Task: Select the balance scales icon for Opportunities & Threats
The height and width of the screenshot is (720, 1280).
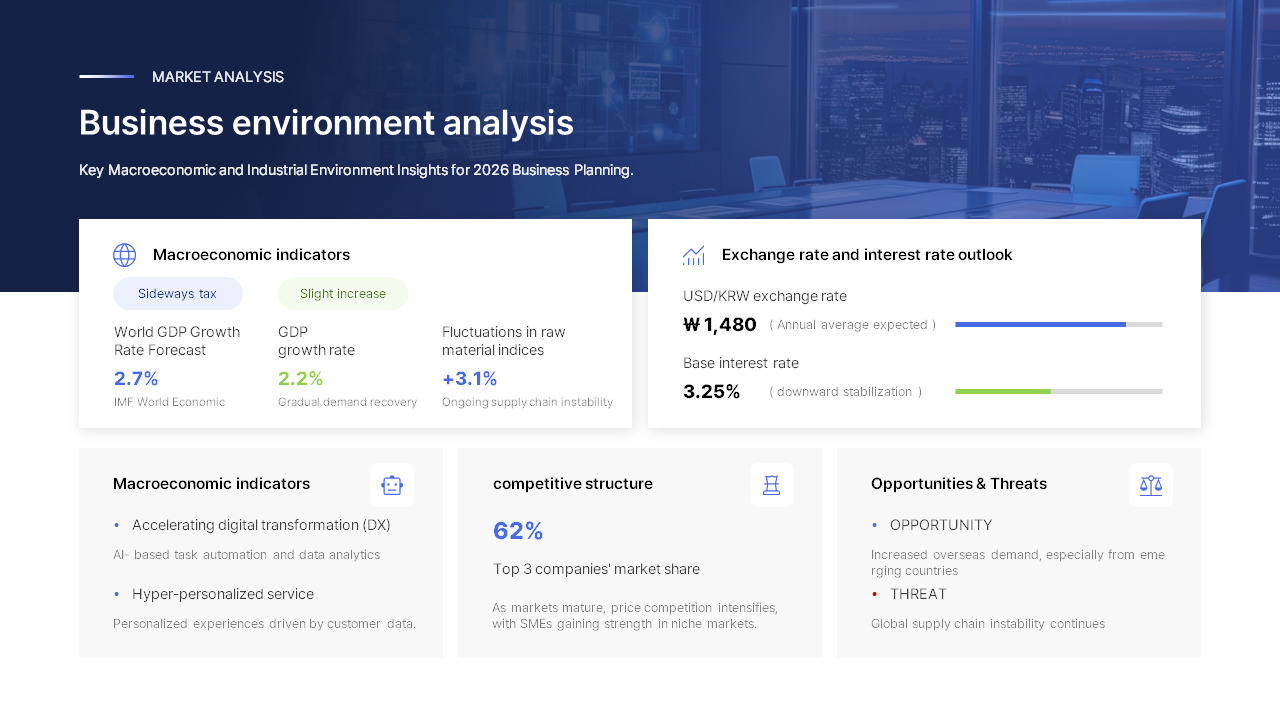Action: point(1150,485)
